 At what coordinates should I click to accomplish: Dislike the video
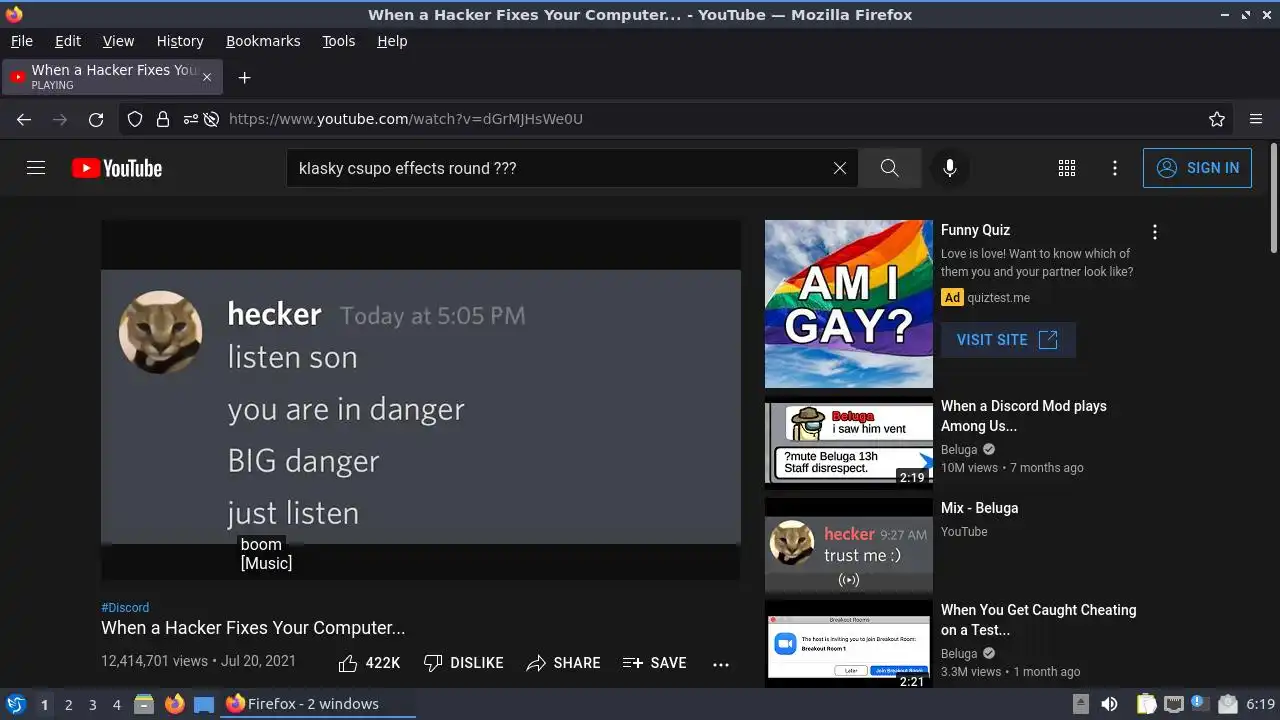[x=463, y=663]
